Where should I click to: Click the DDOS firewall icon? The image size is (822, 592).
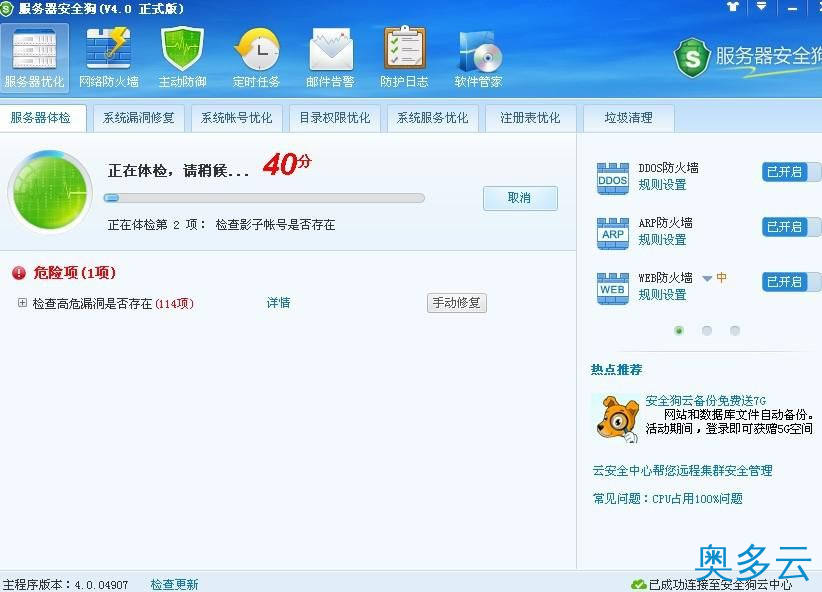pyautogui.click(x=612, y=178)
